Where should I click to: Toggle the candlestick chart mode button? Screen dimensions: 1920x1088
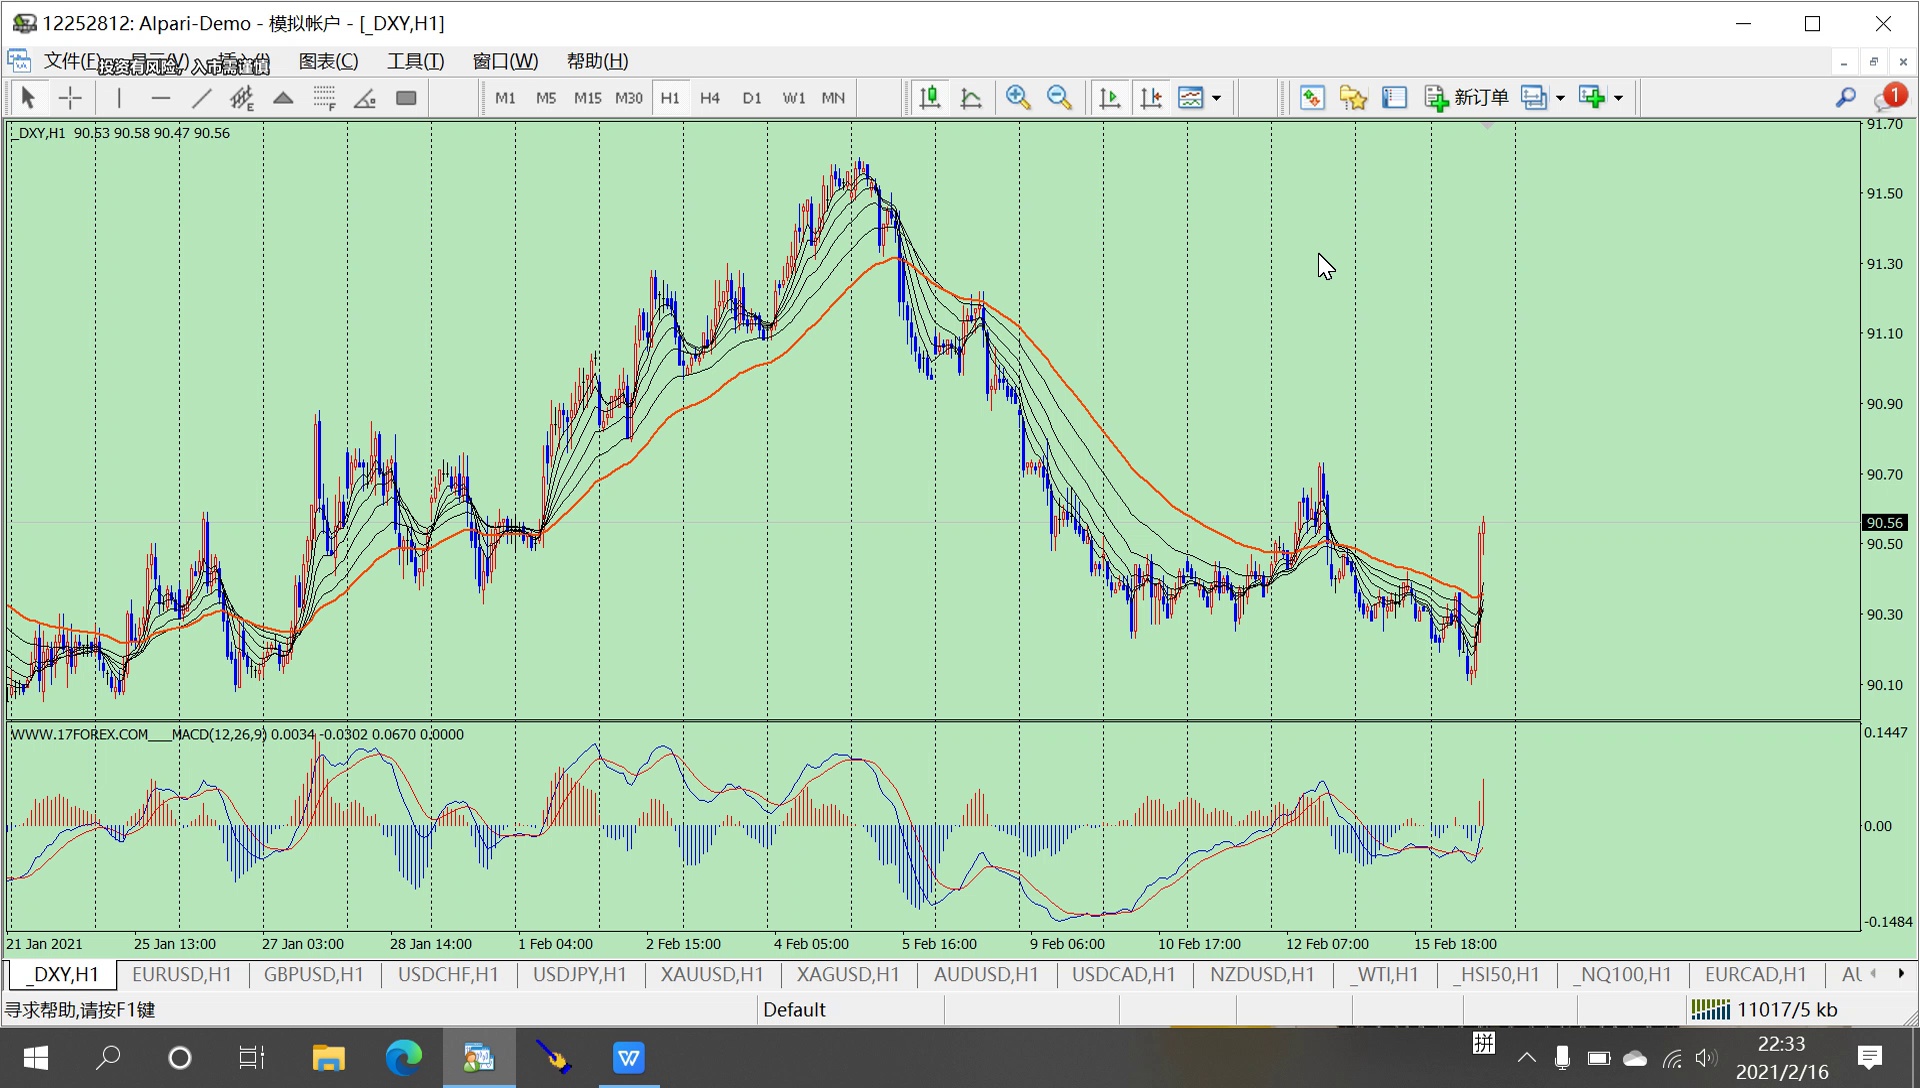tap(930, 98)
